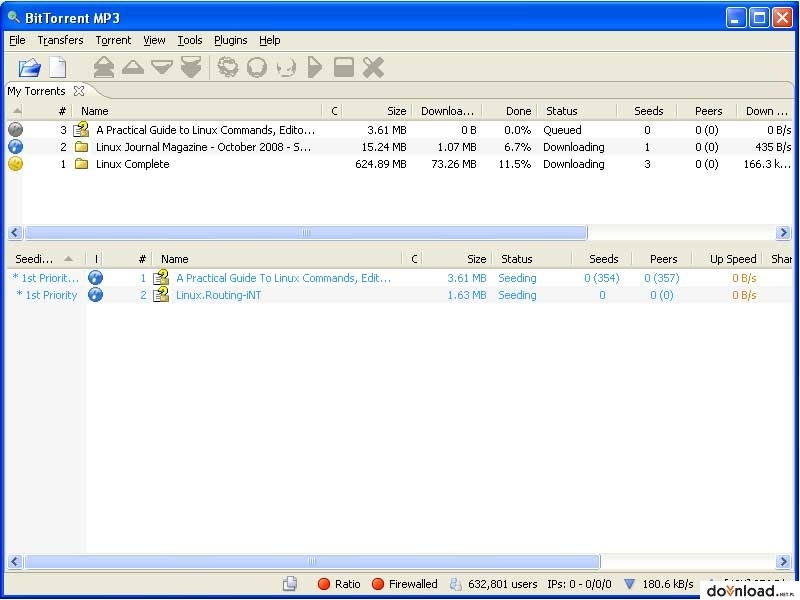The height and width of the screenshot is (600, 800).
Task: Sort downloads by first column arrow header
Action: (17, 111)
